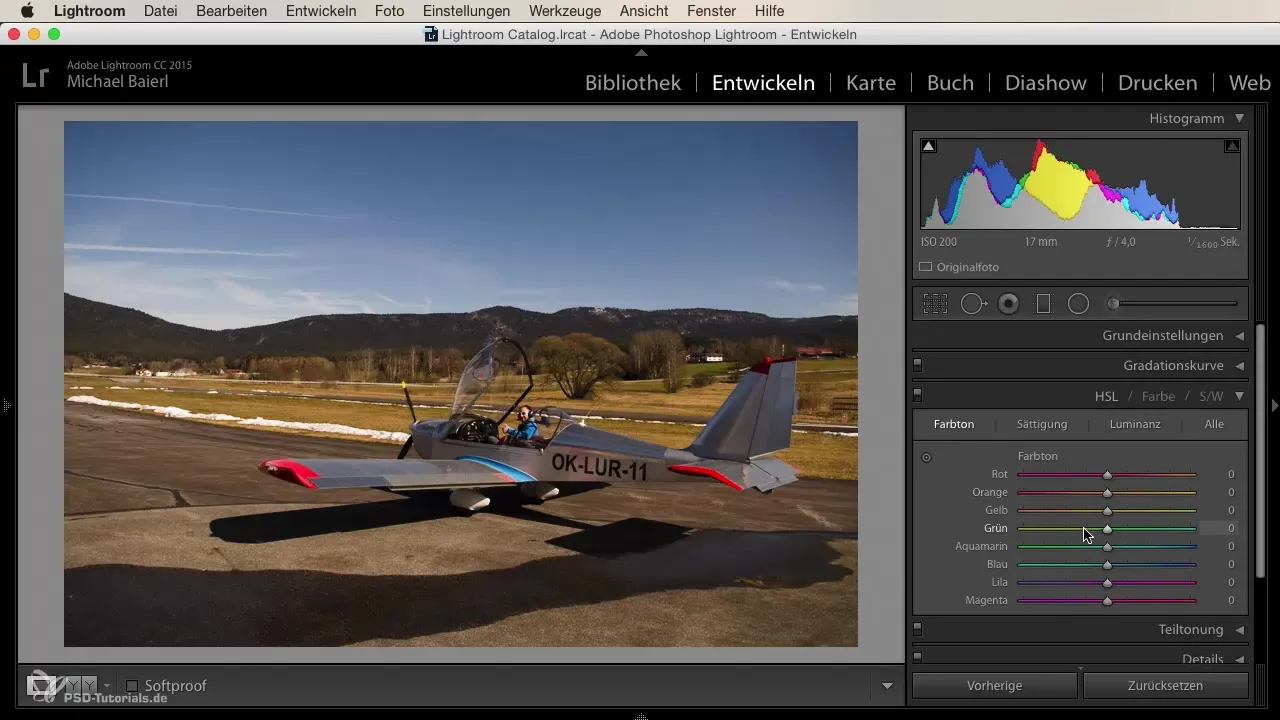Collapse the Histogramm panel
Screen dimensions: 1280x720
pos(1239,118)
